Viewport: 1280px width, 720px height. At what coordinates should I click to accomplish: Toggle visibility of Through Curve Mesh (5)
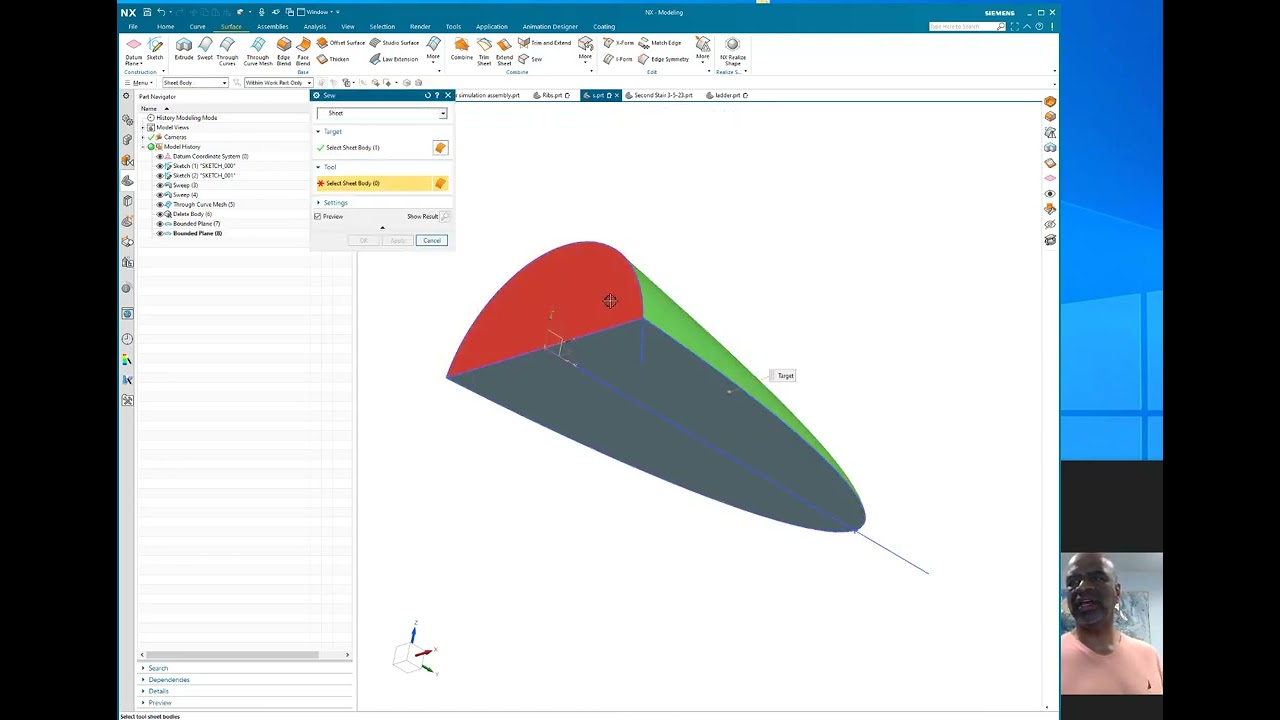point(160,204)
